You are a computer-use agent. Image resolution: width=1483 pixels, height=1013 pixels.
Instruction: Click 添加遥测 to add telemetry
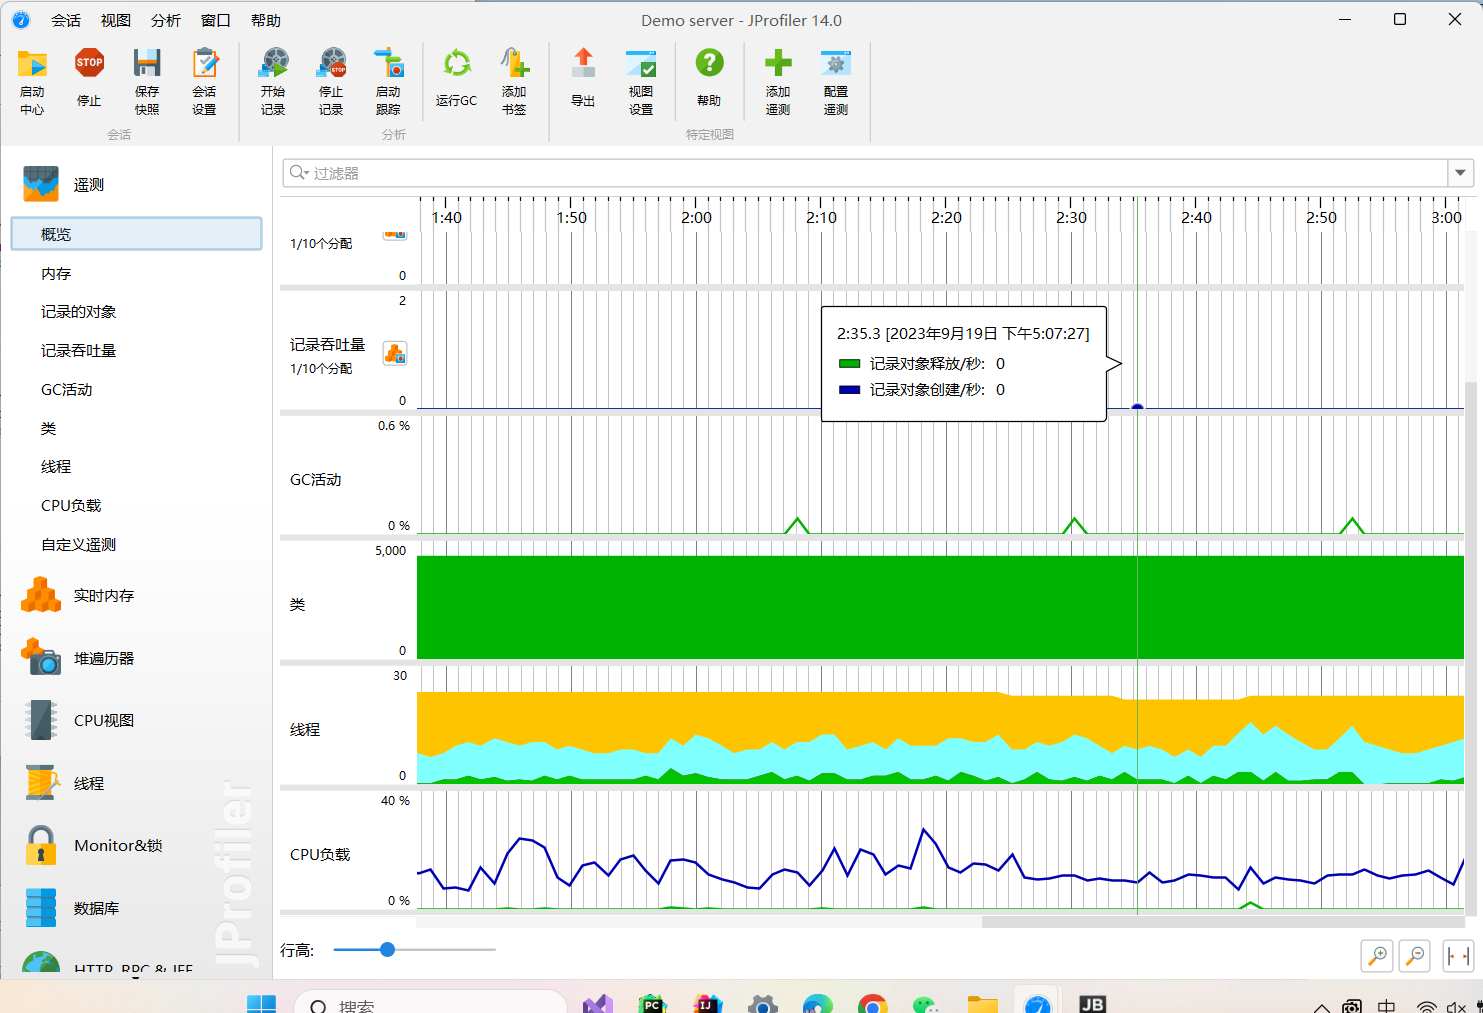click(x=778, y=82)
